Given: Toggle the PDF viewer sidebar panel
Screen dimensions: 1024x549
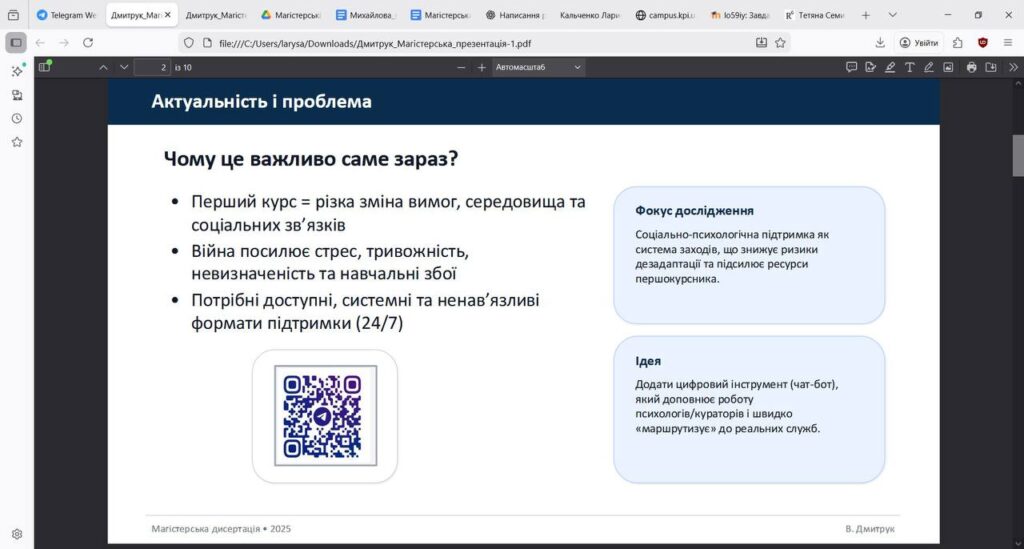Looking at the screenshot, I should [44, 67].
